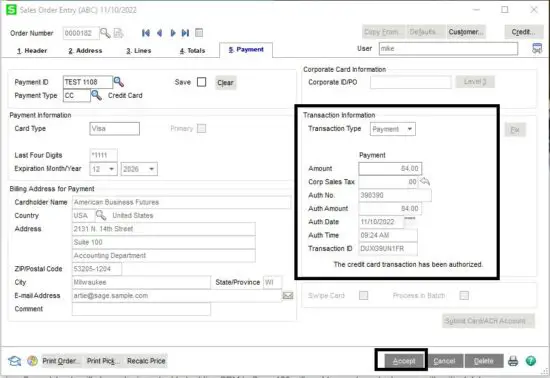Click the Print Order button
550x378 pixels.
pos(61,361)
